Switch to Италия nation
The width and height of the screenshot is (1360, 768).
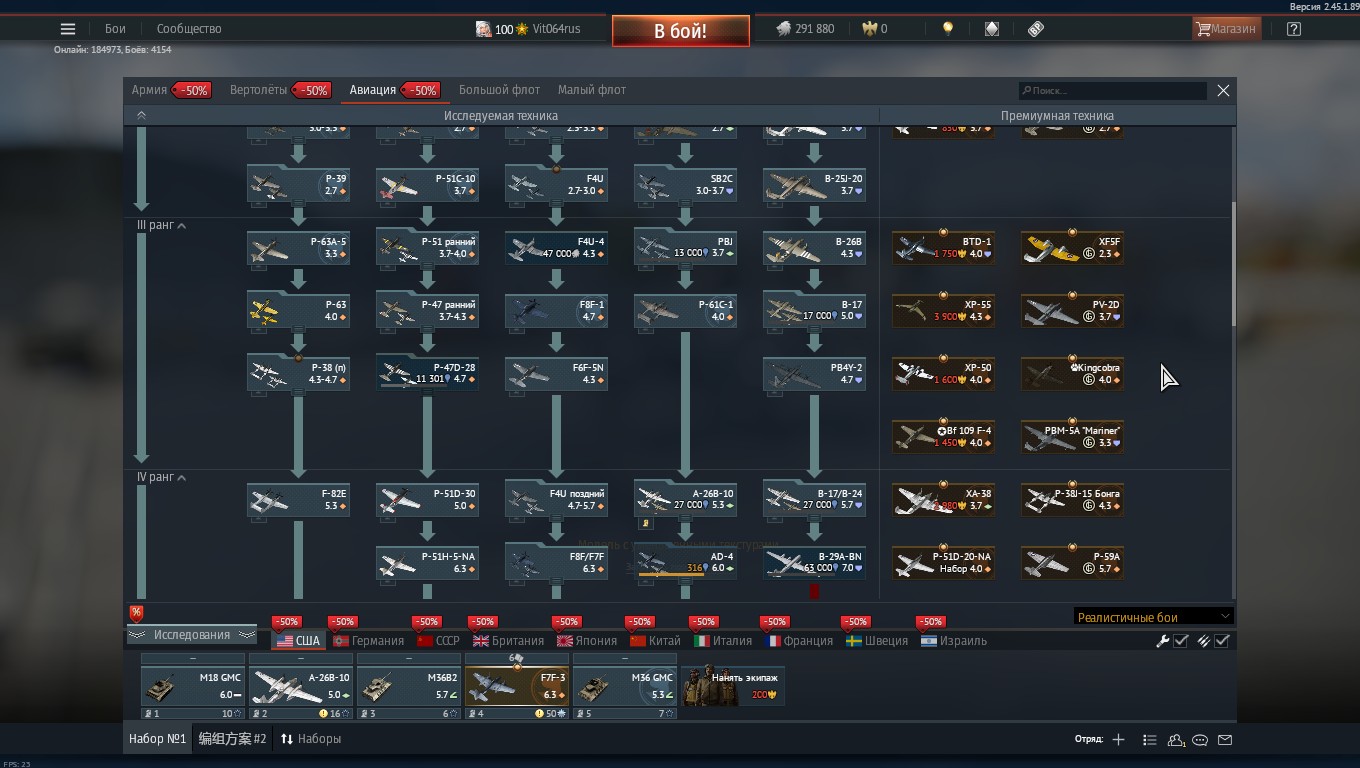tap(723, 641)
